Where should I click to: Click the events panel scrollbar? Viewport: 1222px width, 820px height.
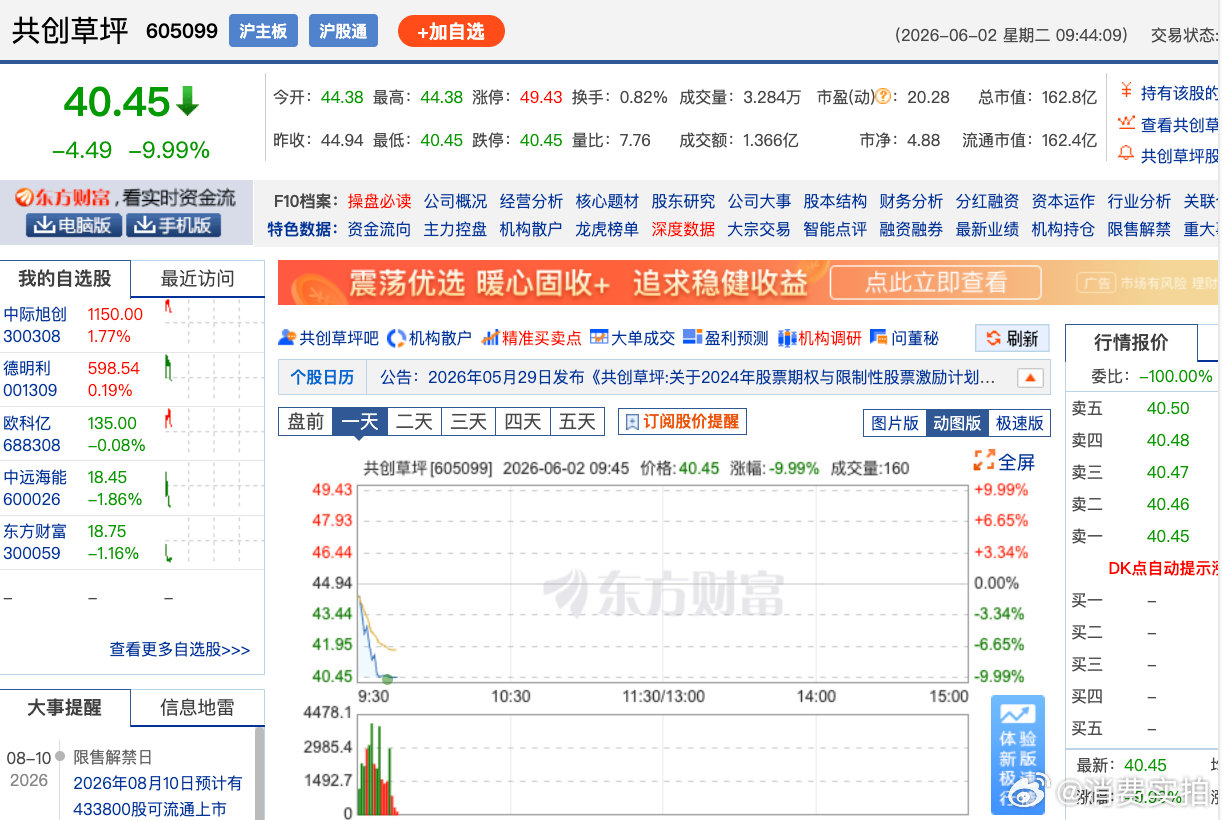tap(260, 773)
